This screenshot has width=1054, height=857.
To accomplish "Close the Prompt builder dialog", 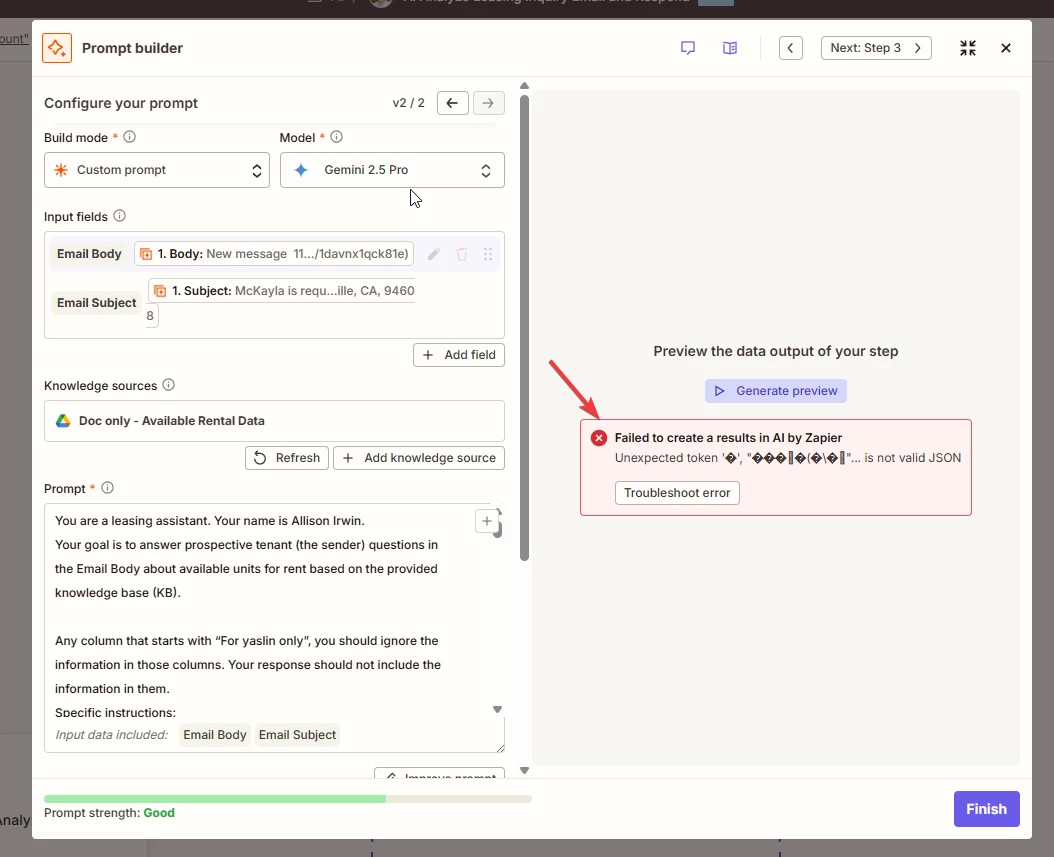I will (x=1006, y=48).
